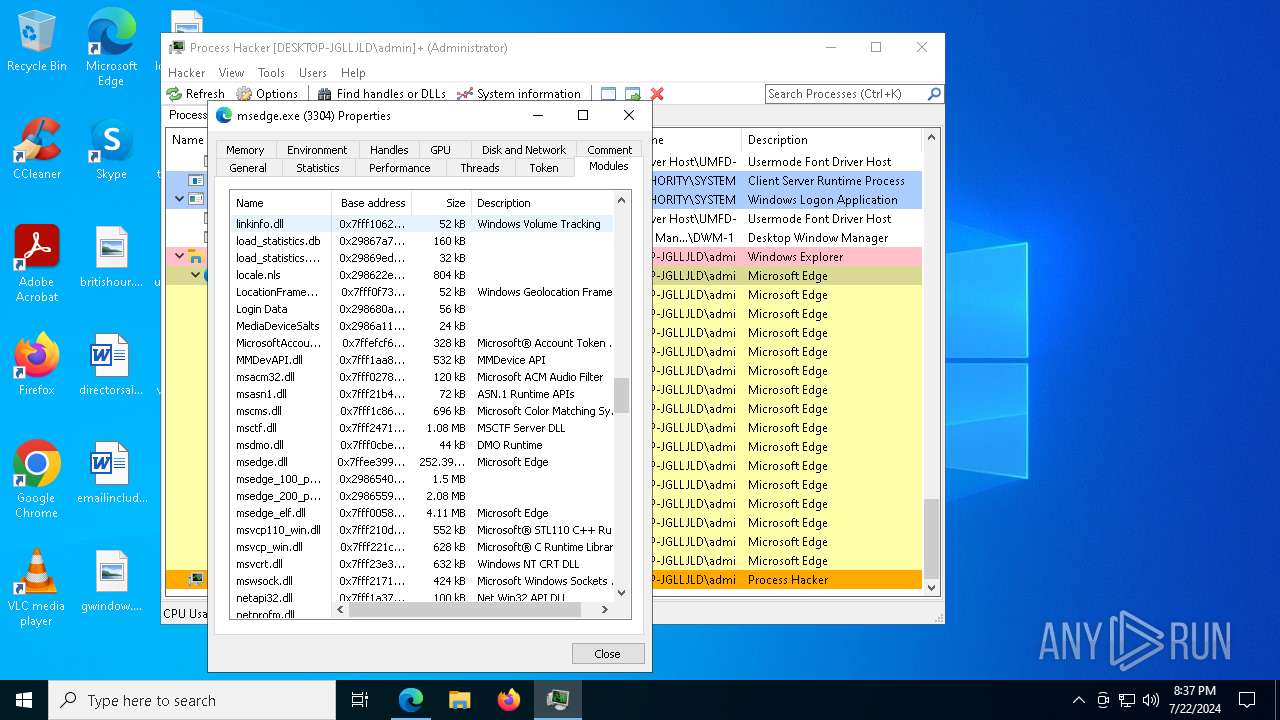Click into the Search Processes field

846,93
